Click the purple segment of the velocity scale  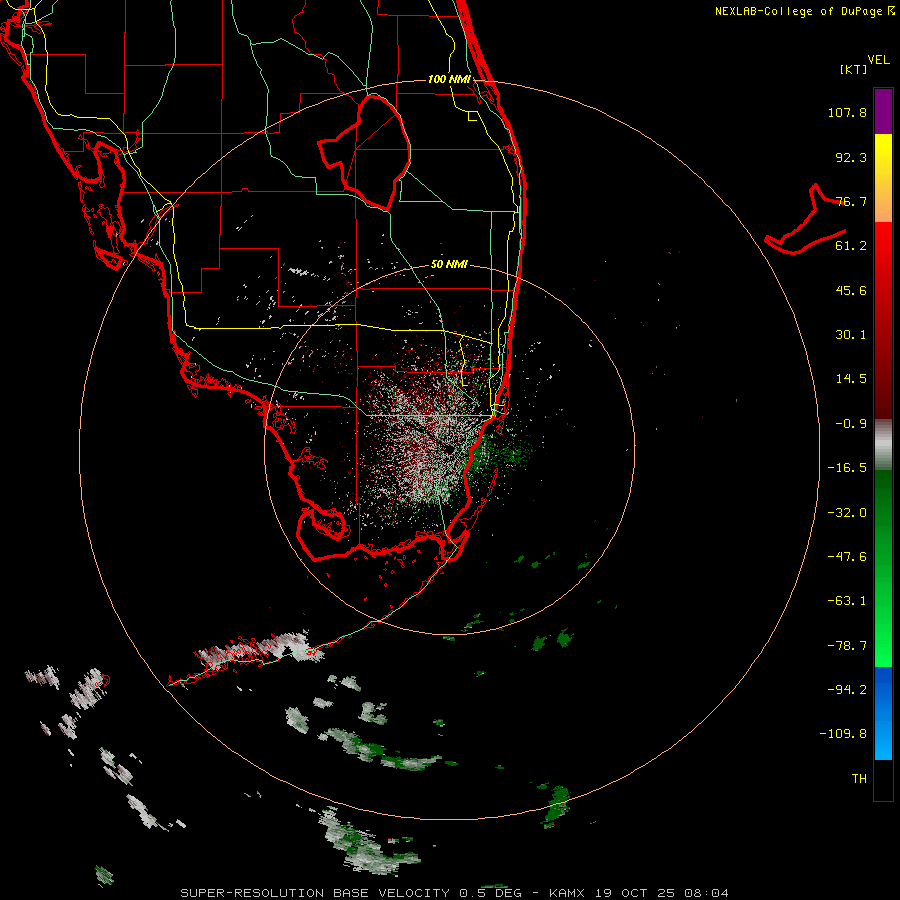[x=883, y=111]
